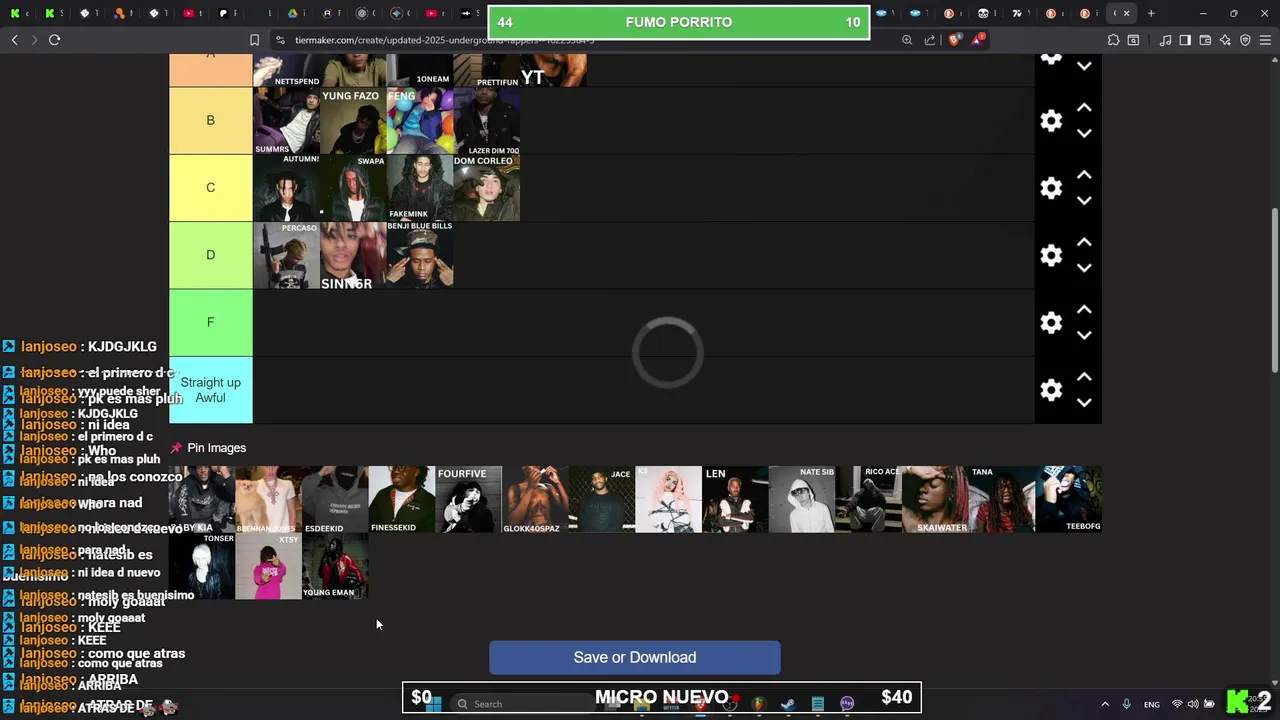
Task: Select YUNG FAZO image in B tier
Action: coord(353,121)
